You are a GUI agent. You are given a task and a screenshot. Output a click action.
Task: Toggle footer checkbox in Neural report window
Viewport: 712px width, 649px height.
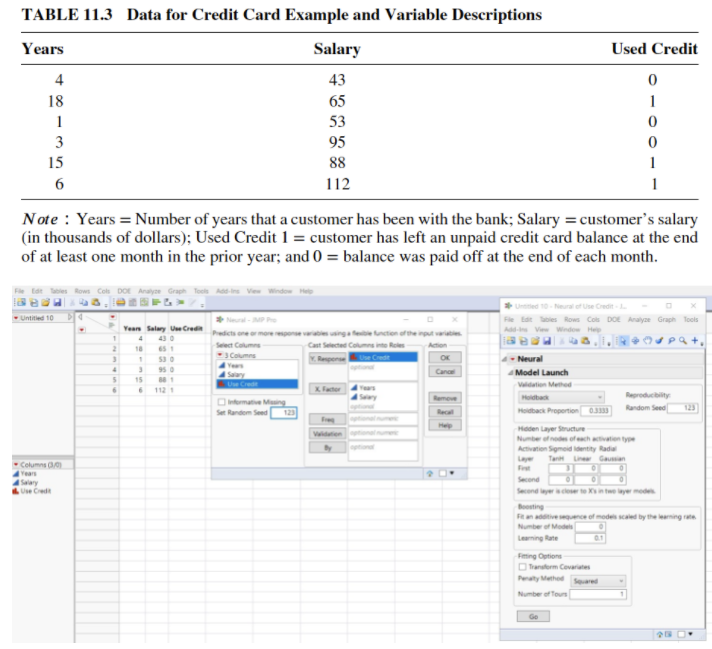681,634
